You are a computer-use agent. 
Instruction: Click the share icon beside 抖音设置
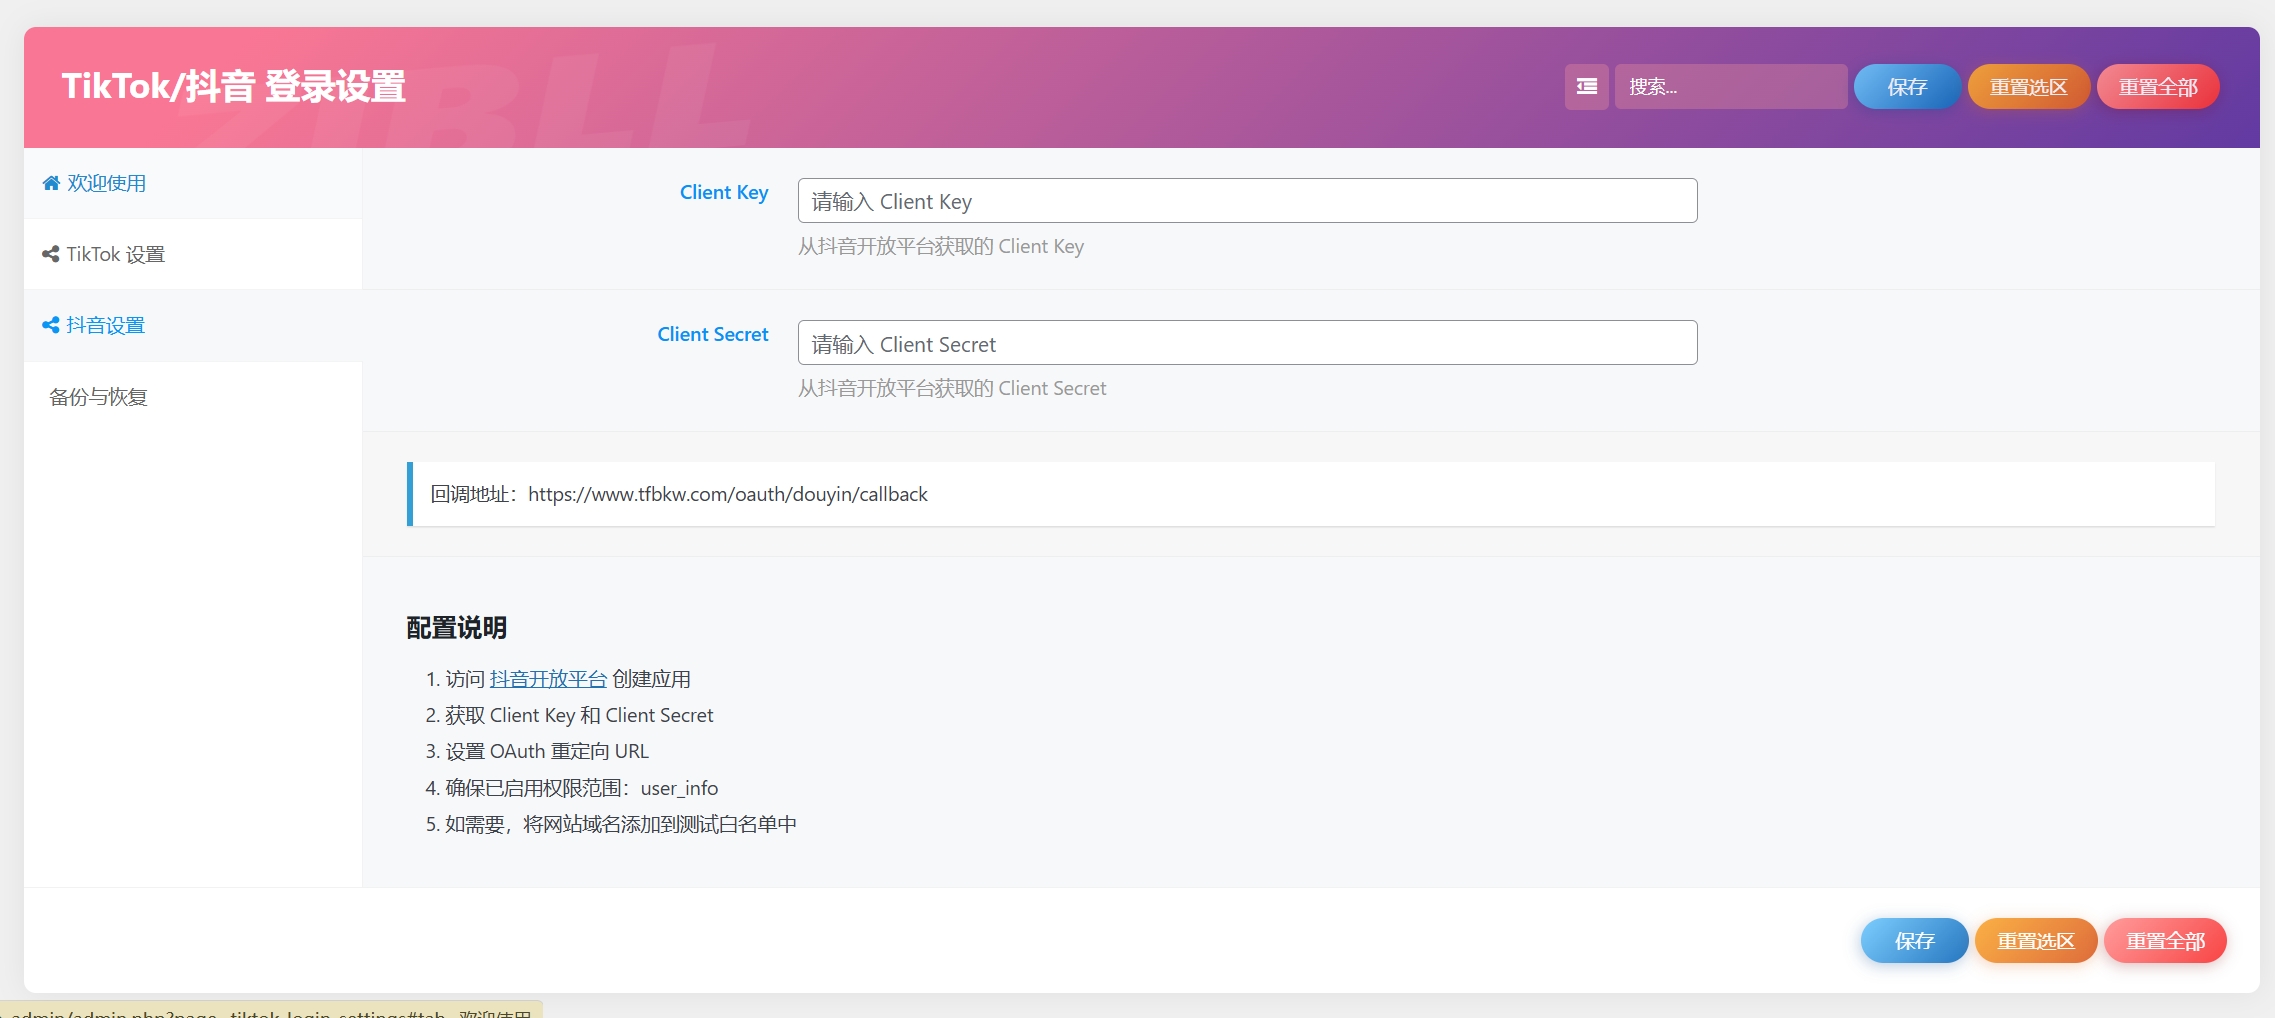click(51, 325)
